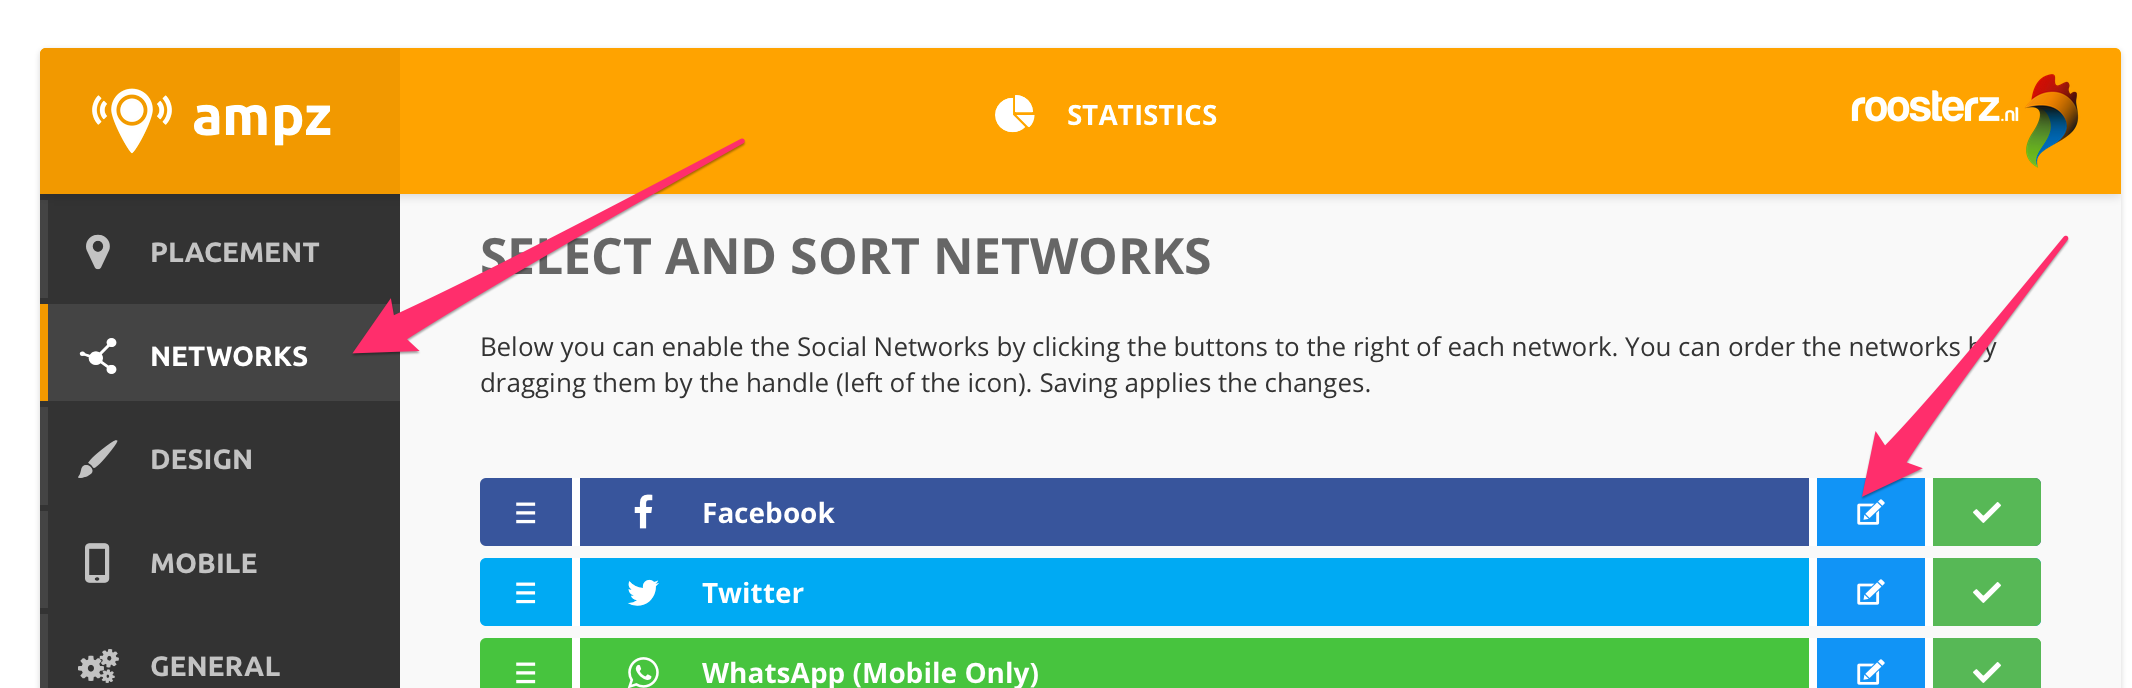Open the General settings section
The image size is (2132, 688).
click(x=214, y=666)
